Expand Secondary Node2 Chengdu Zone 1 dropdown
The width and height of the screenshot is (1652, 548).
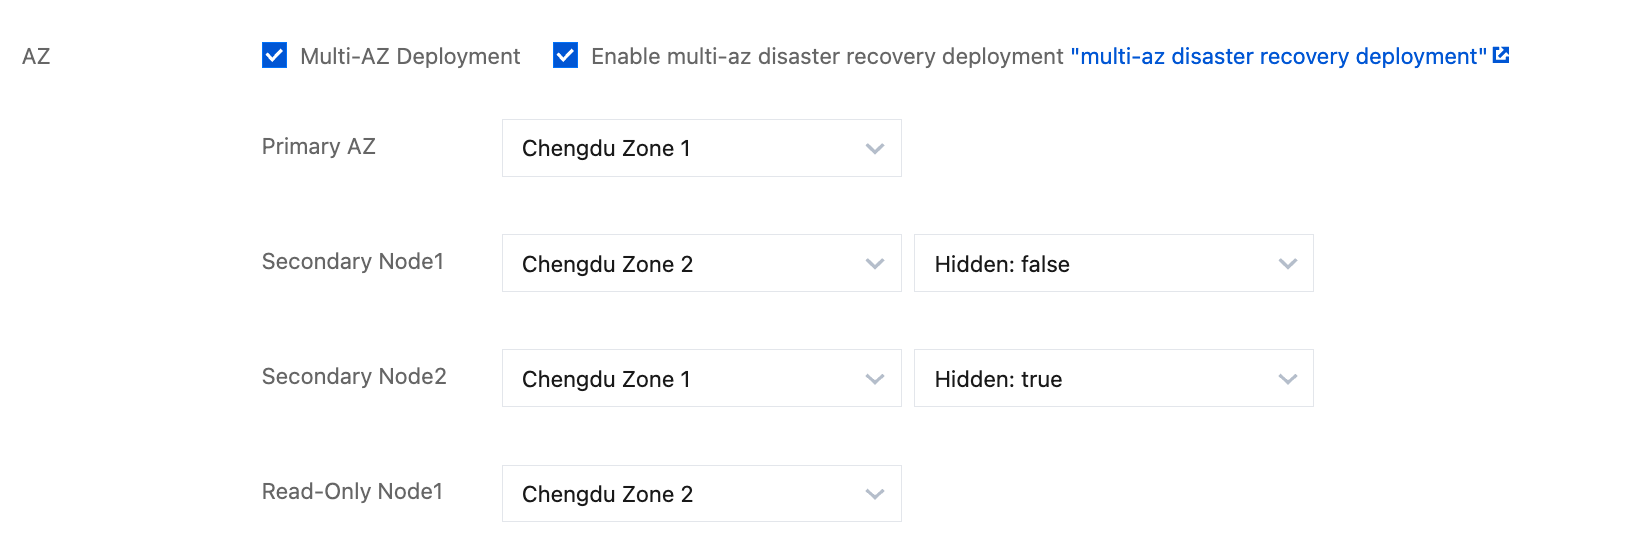702,378
